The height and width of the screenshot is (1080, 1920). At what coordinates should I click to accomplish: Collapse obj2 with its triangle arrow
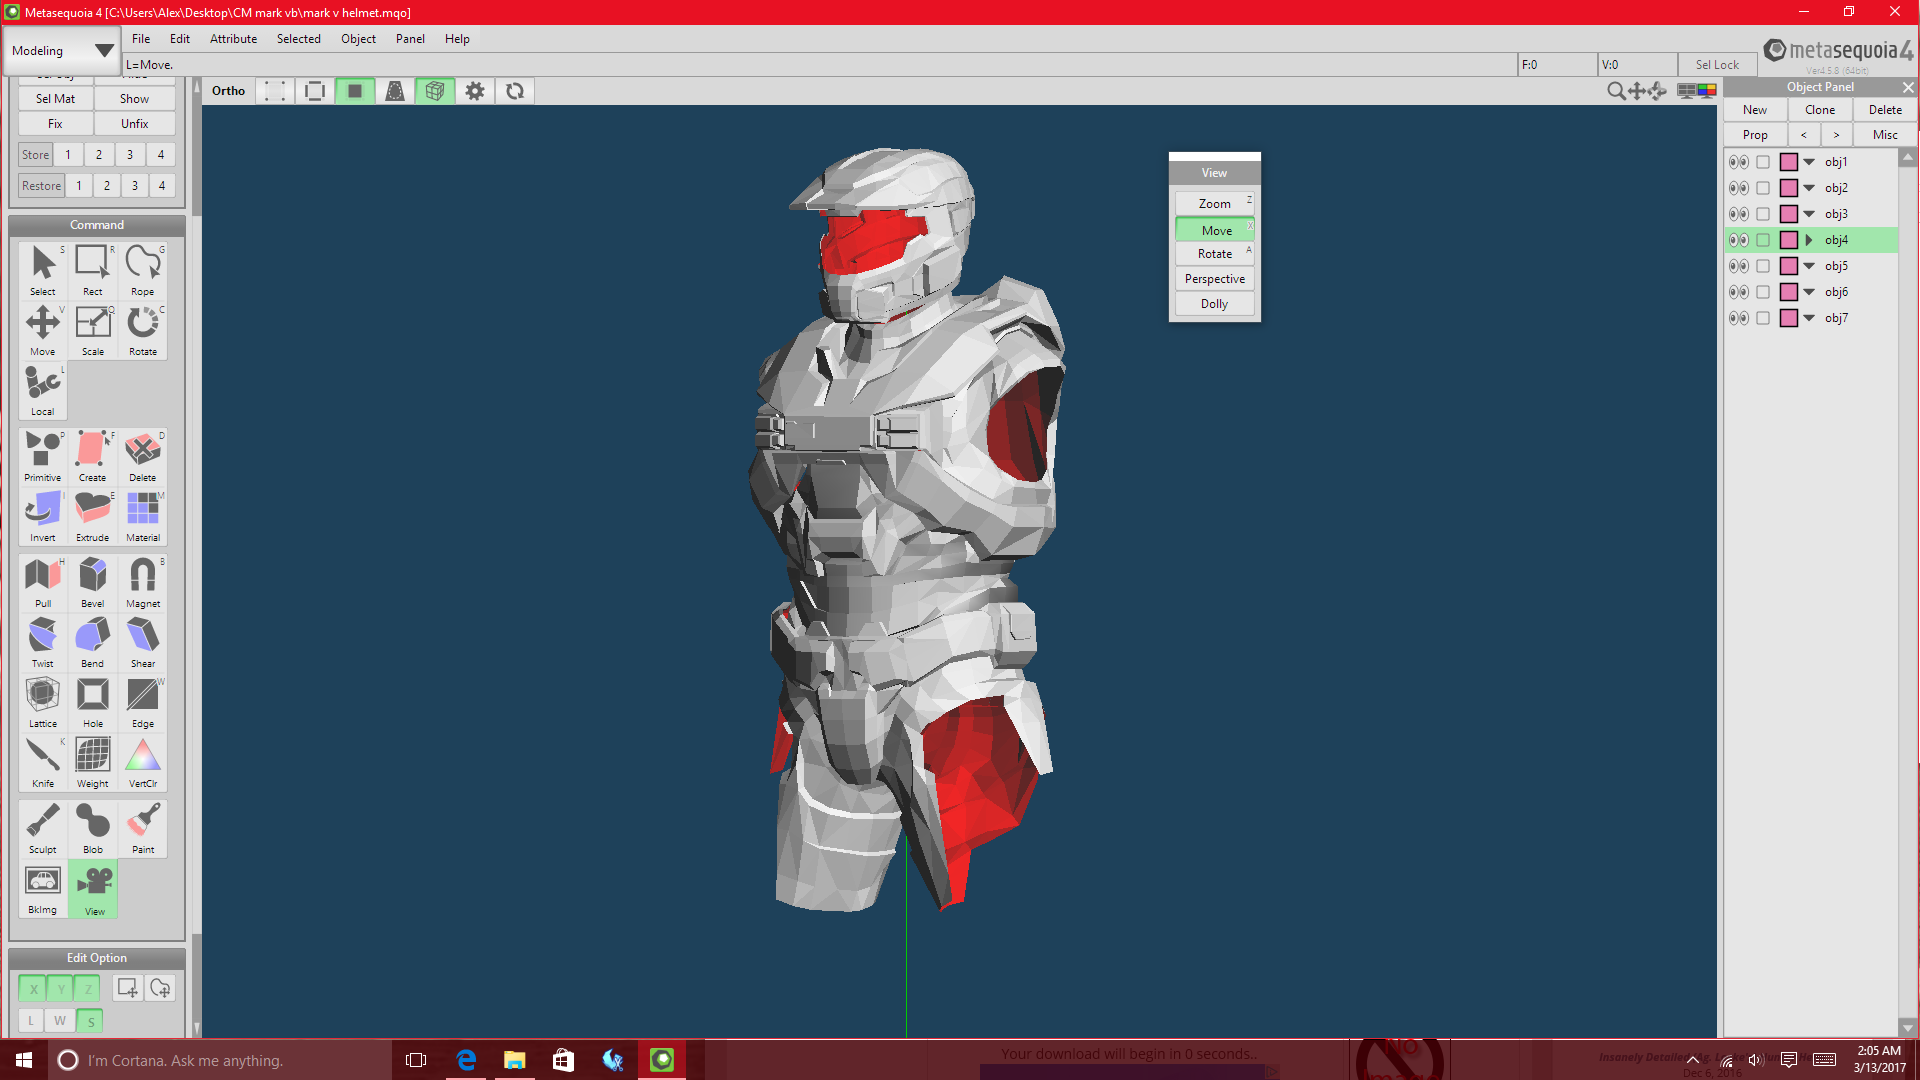pyautogui.click(x=1809, y=188)
